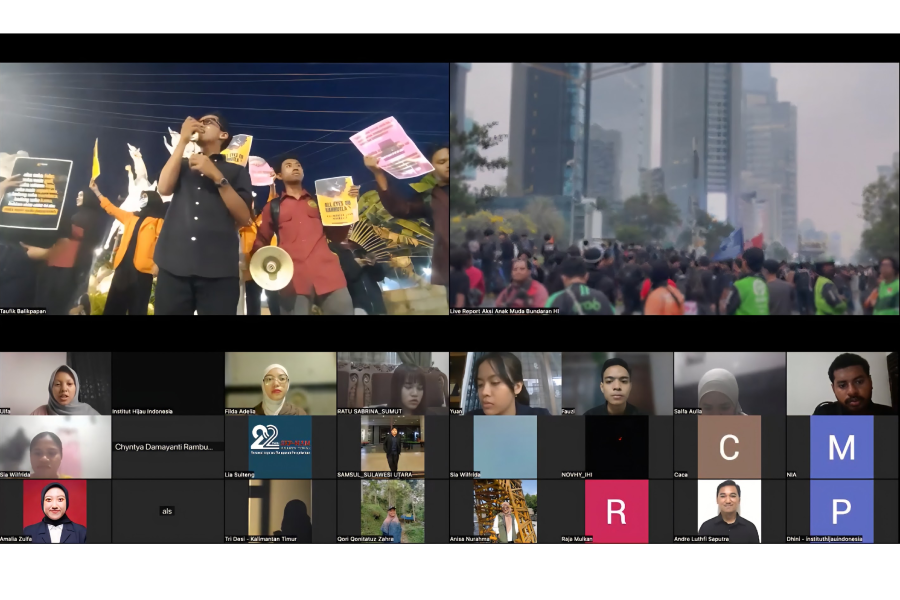
Task: Select RATU SABRINA_SUMUT's video tile
Action: 393,384
